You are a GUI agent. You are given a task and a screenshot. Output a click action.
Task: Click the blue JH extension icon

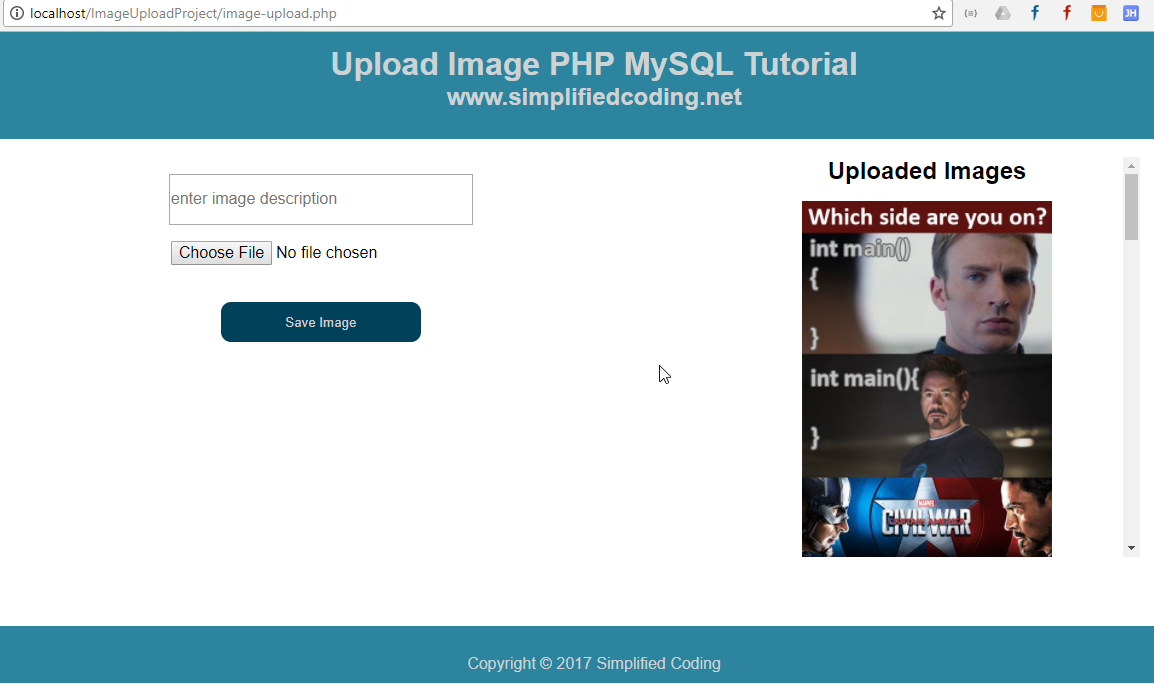pos(1130,13)
